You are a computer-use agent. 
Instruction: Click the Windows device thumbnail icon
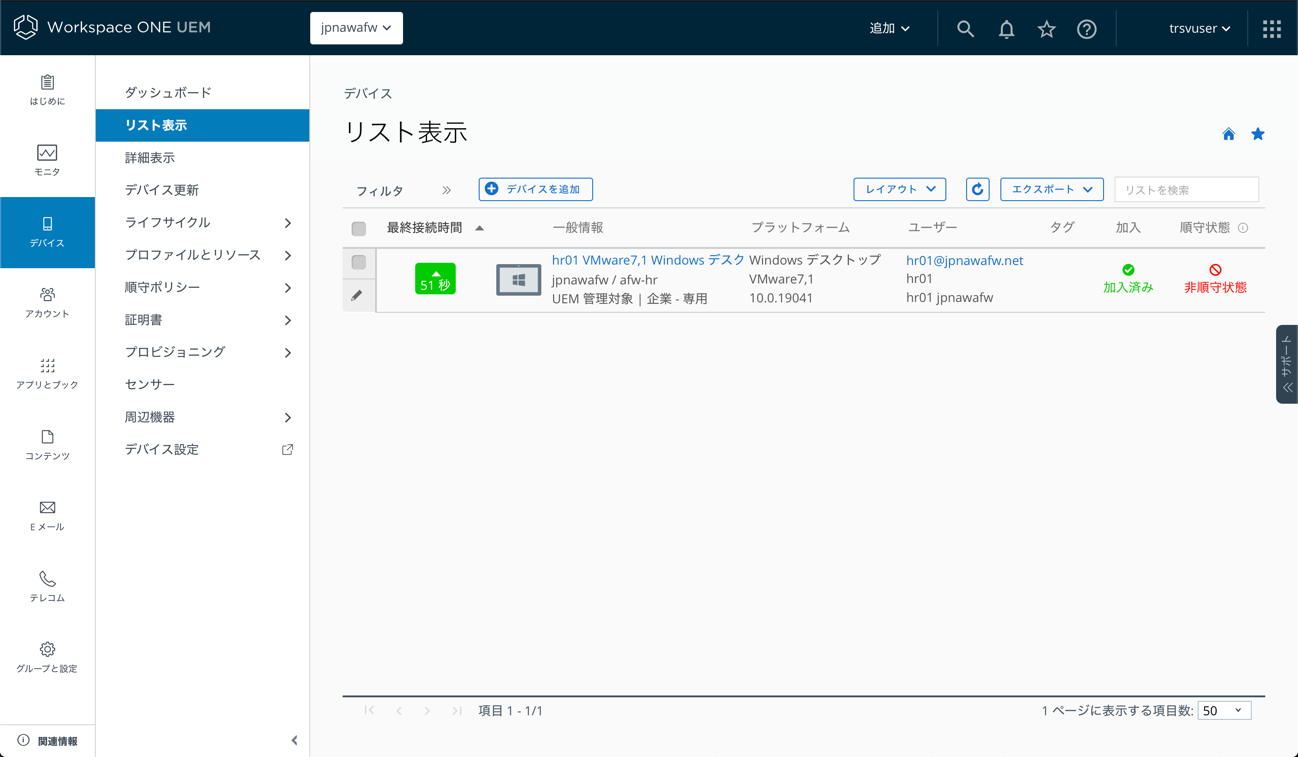pyautogui.click(x=518, y=280)
